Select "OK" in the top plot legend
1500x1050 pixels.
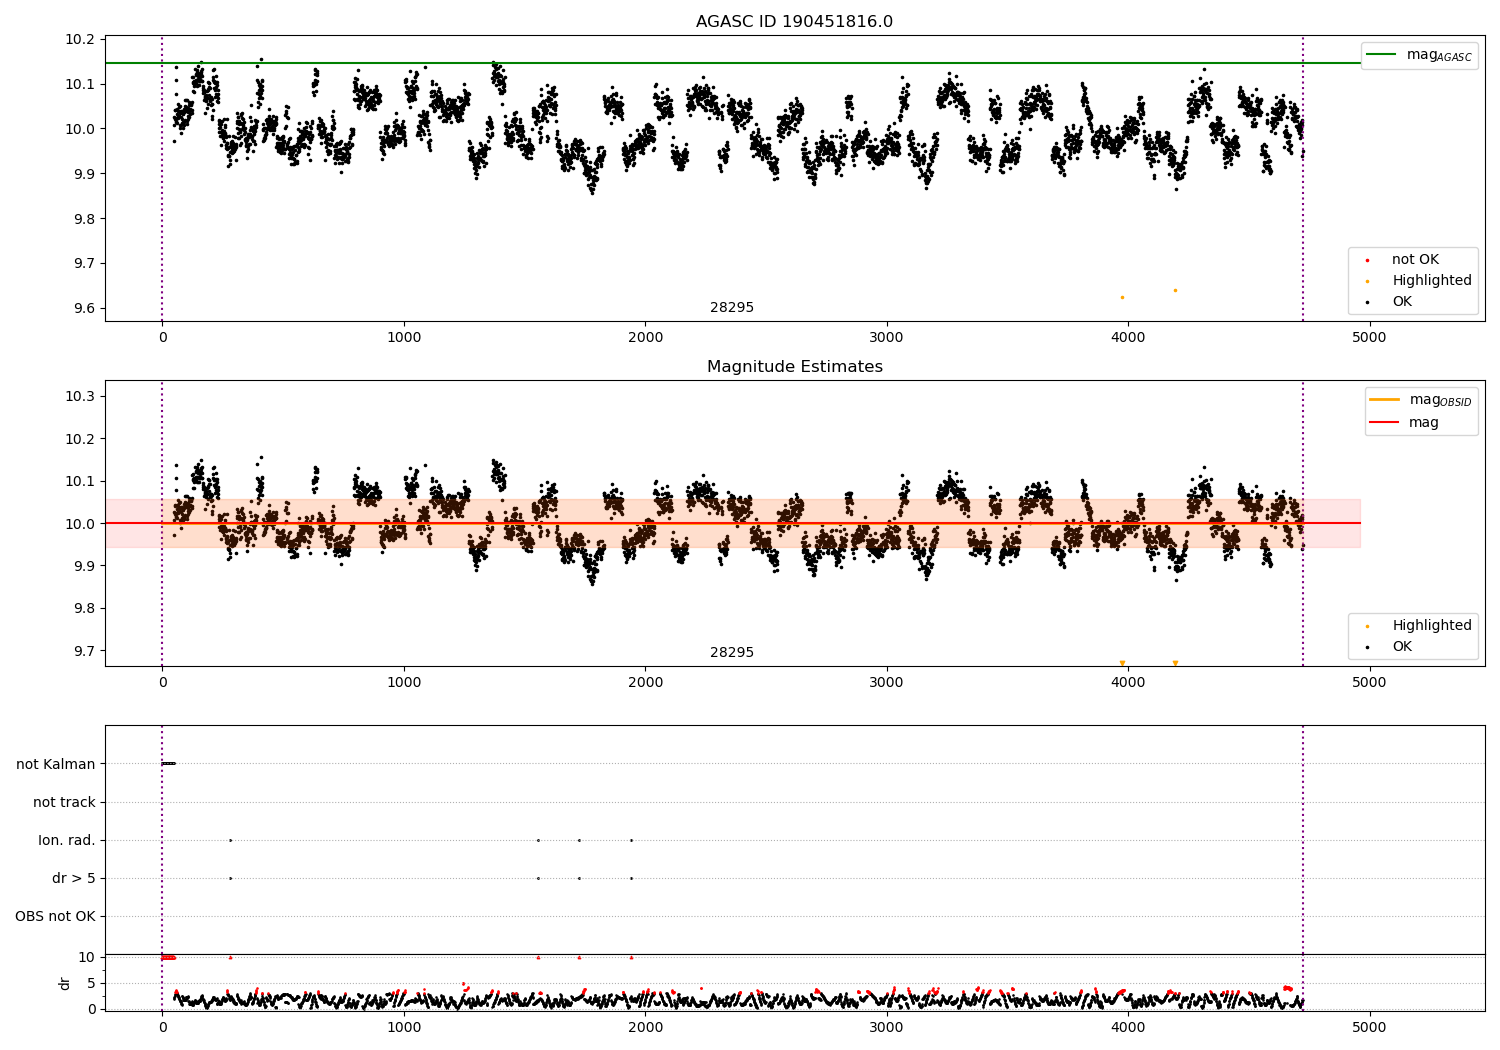(1402, 302)
